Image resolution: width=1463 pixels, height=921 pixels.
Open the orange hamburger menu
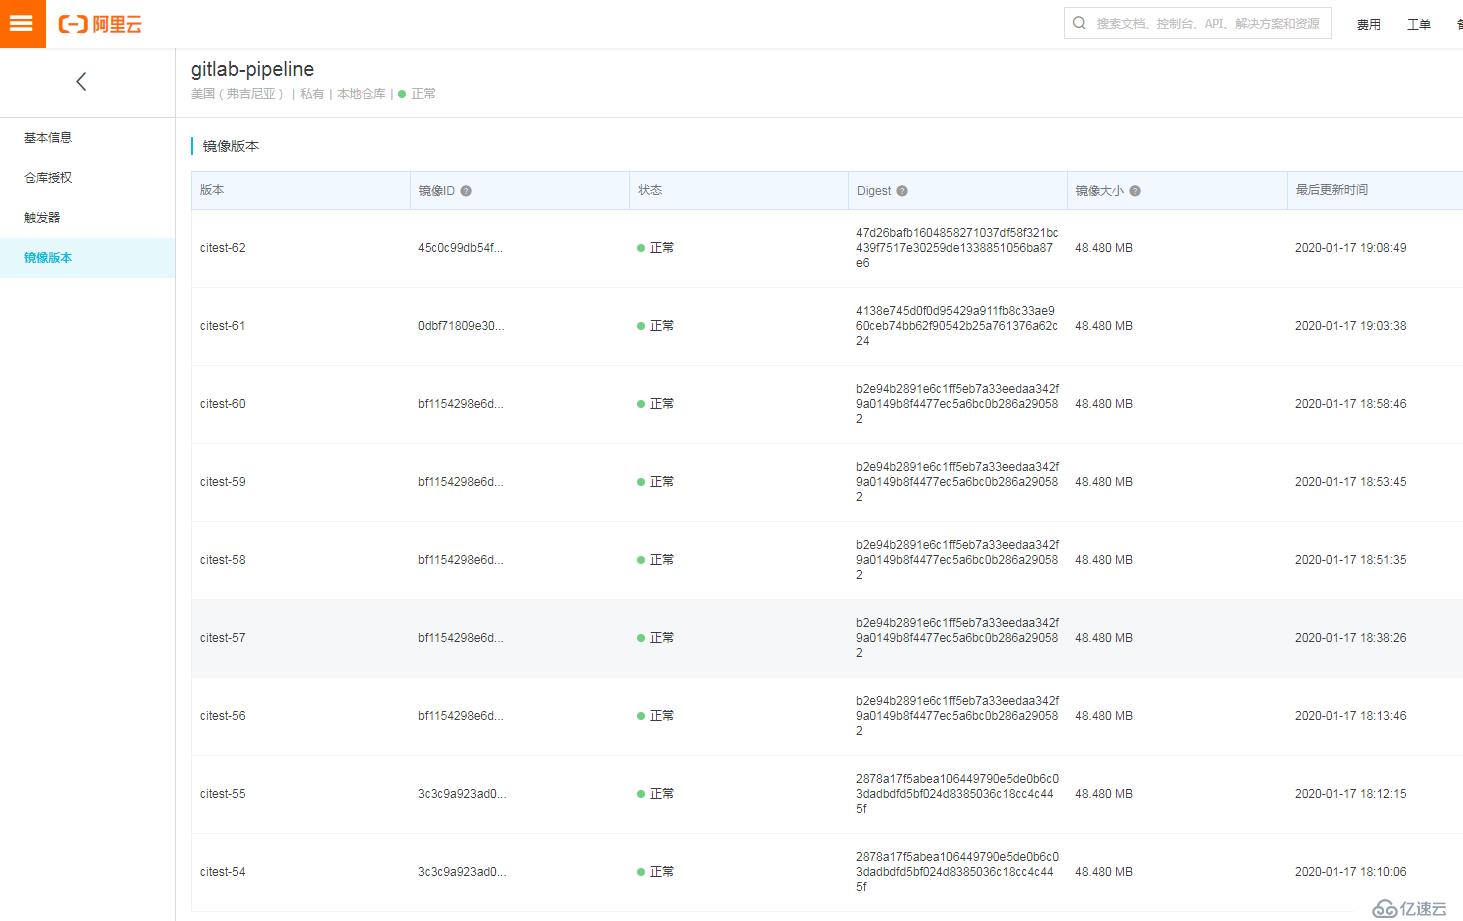click(x=22, y=24)
